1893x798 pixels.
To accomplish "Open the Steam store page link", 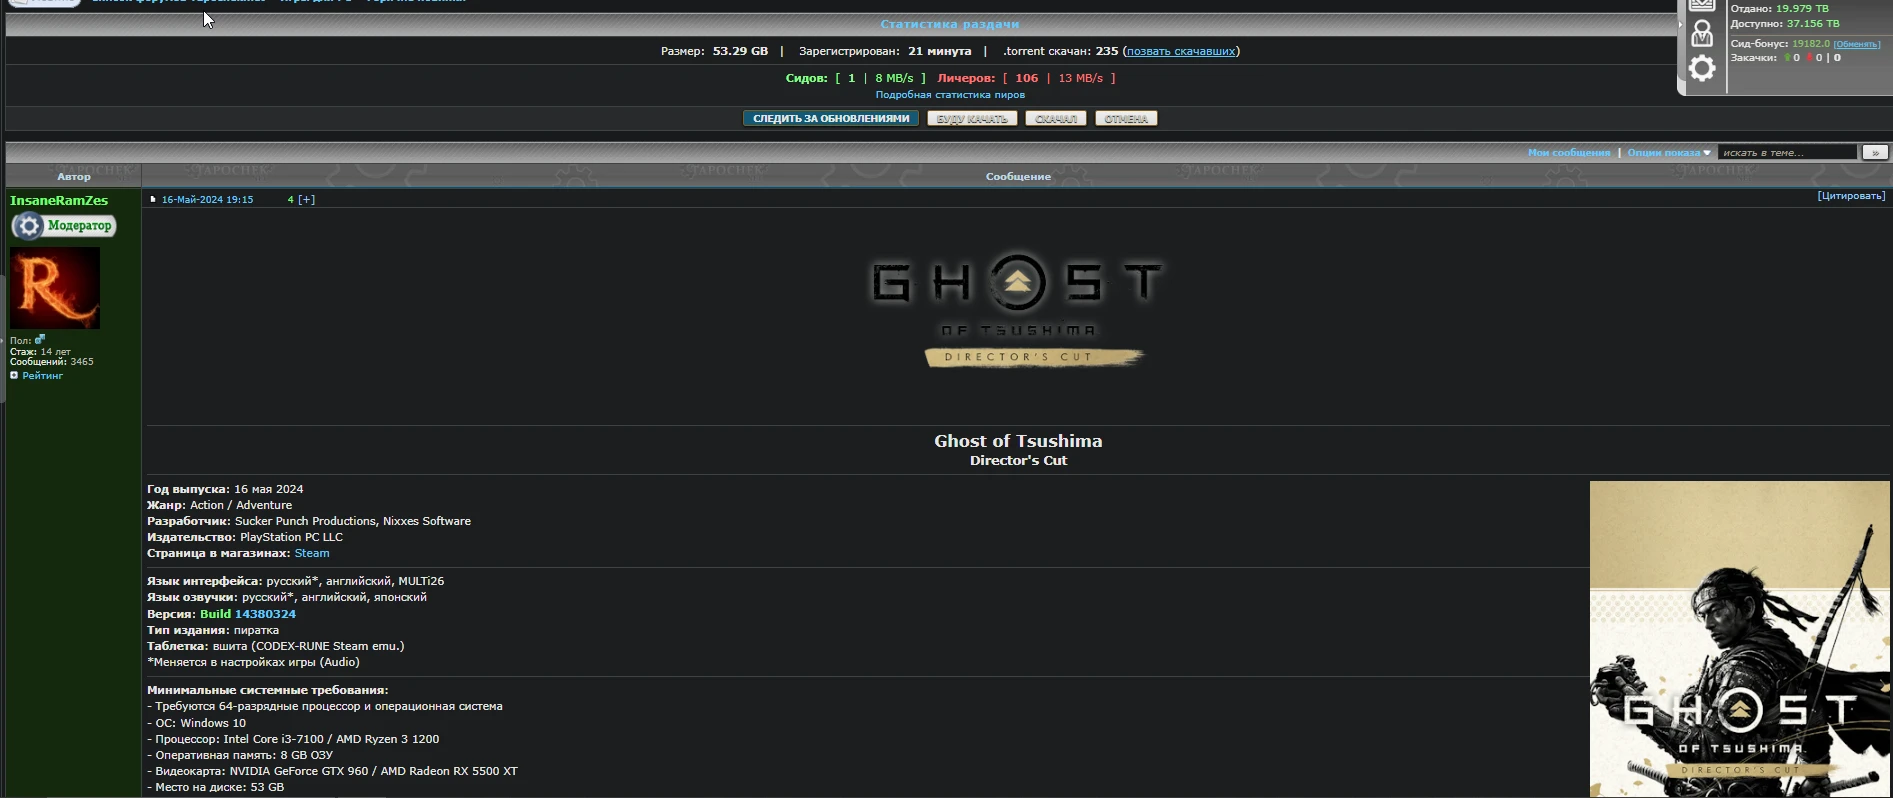I will [312, 553].
